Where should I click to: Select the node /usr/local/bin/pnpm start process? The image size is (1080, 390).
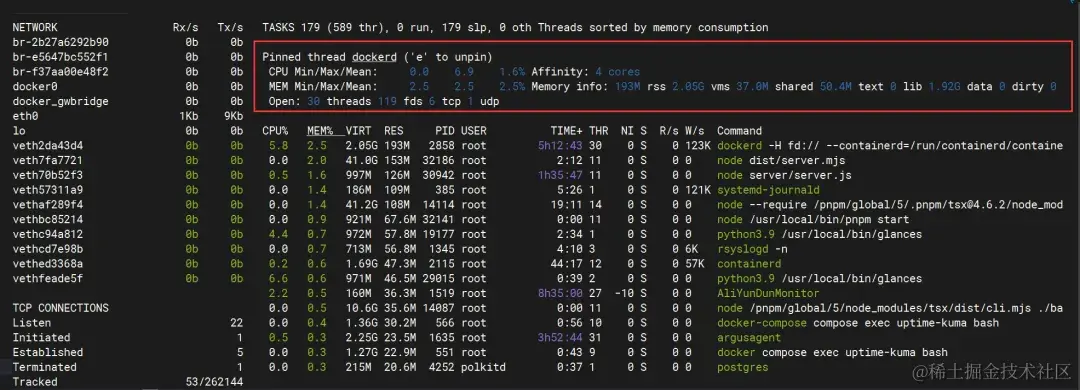813,220
